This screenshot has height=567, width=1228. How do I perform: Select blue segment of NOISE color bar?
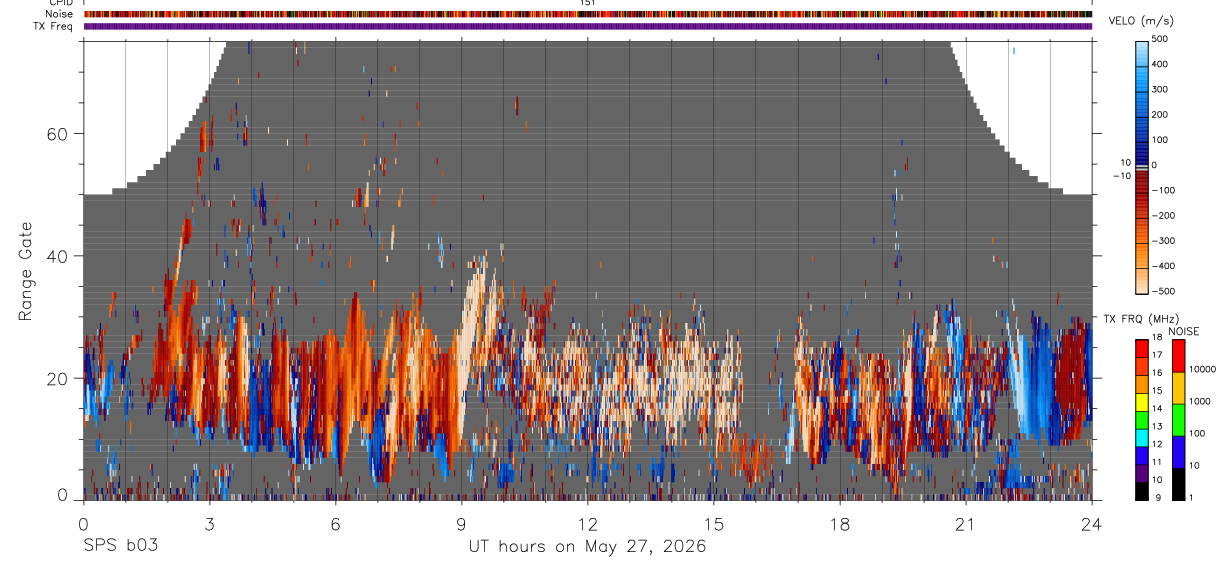click(x=1178, y=452)
